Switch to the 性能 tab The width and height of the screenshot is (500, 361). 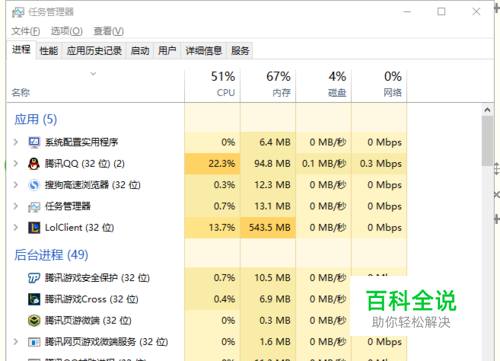pos(49,51)
